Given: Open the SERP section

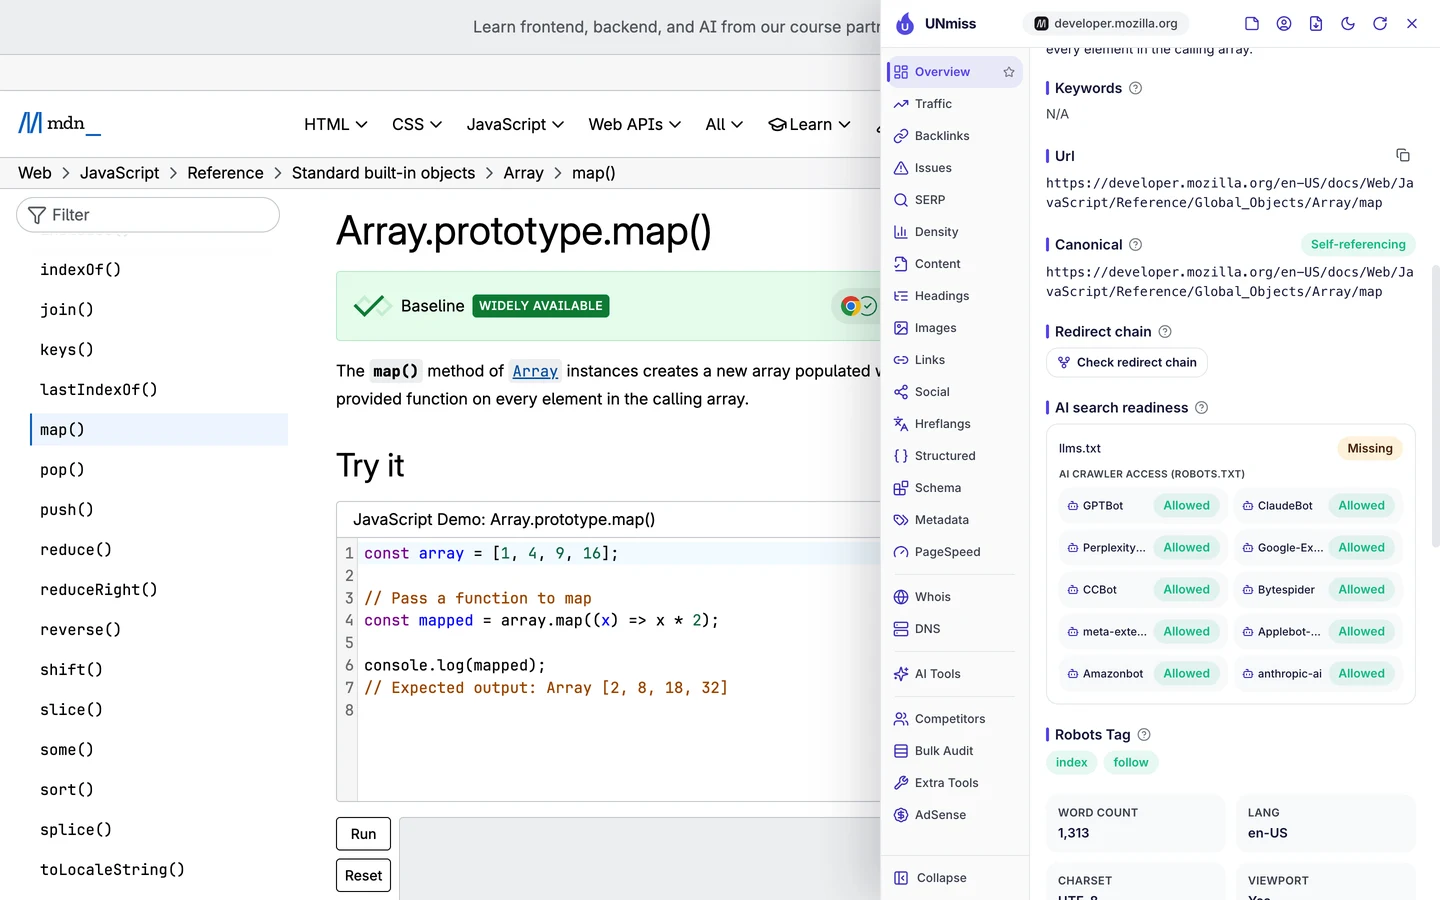Looking at the screenshot, I should [x=954, y=200].
